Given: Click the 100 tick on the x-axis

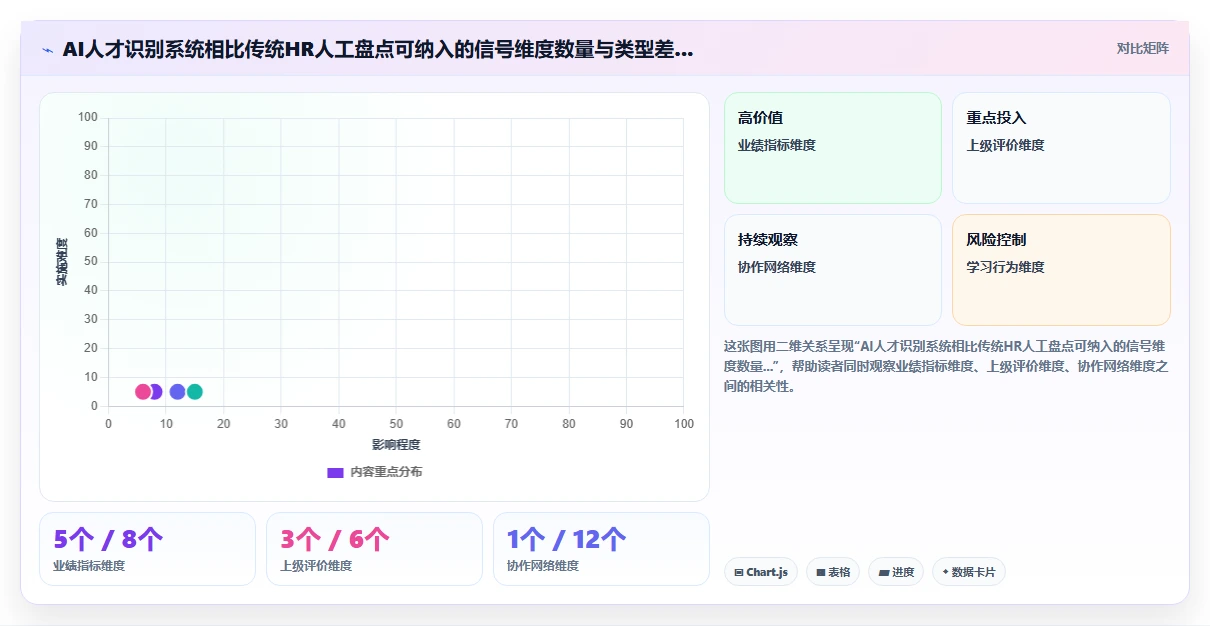Looking at the screenshot, I should tap(684, 424).
